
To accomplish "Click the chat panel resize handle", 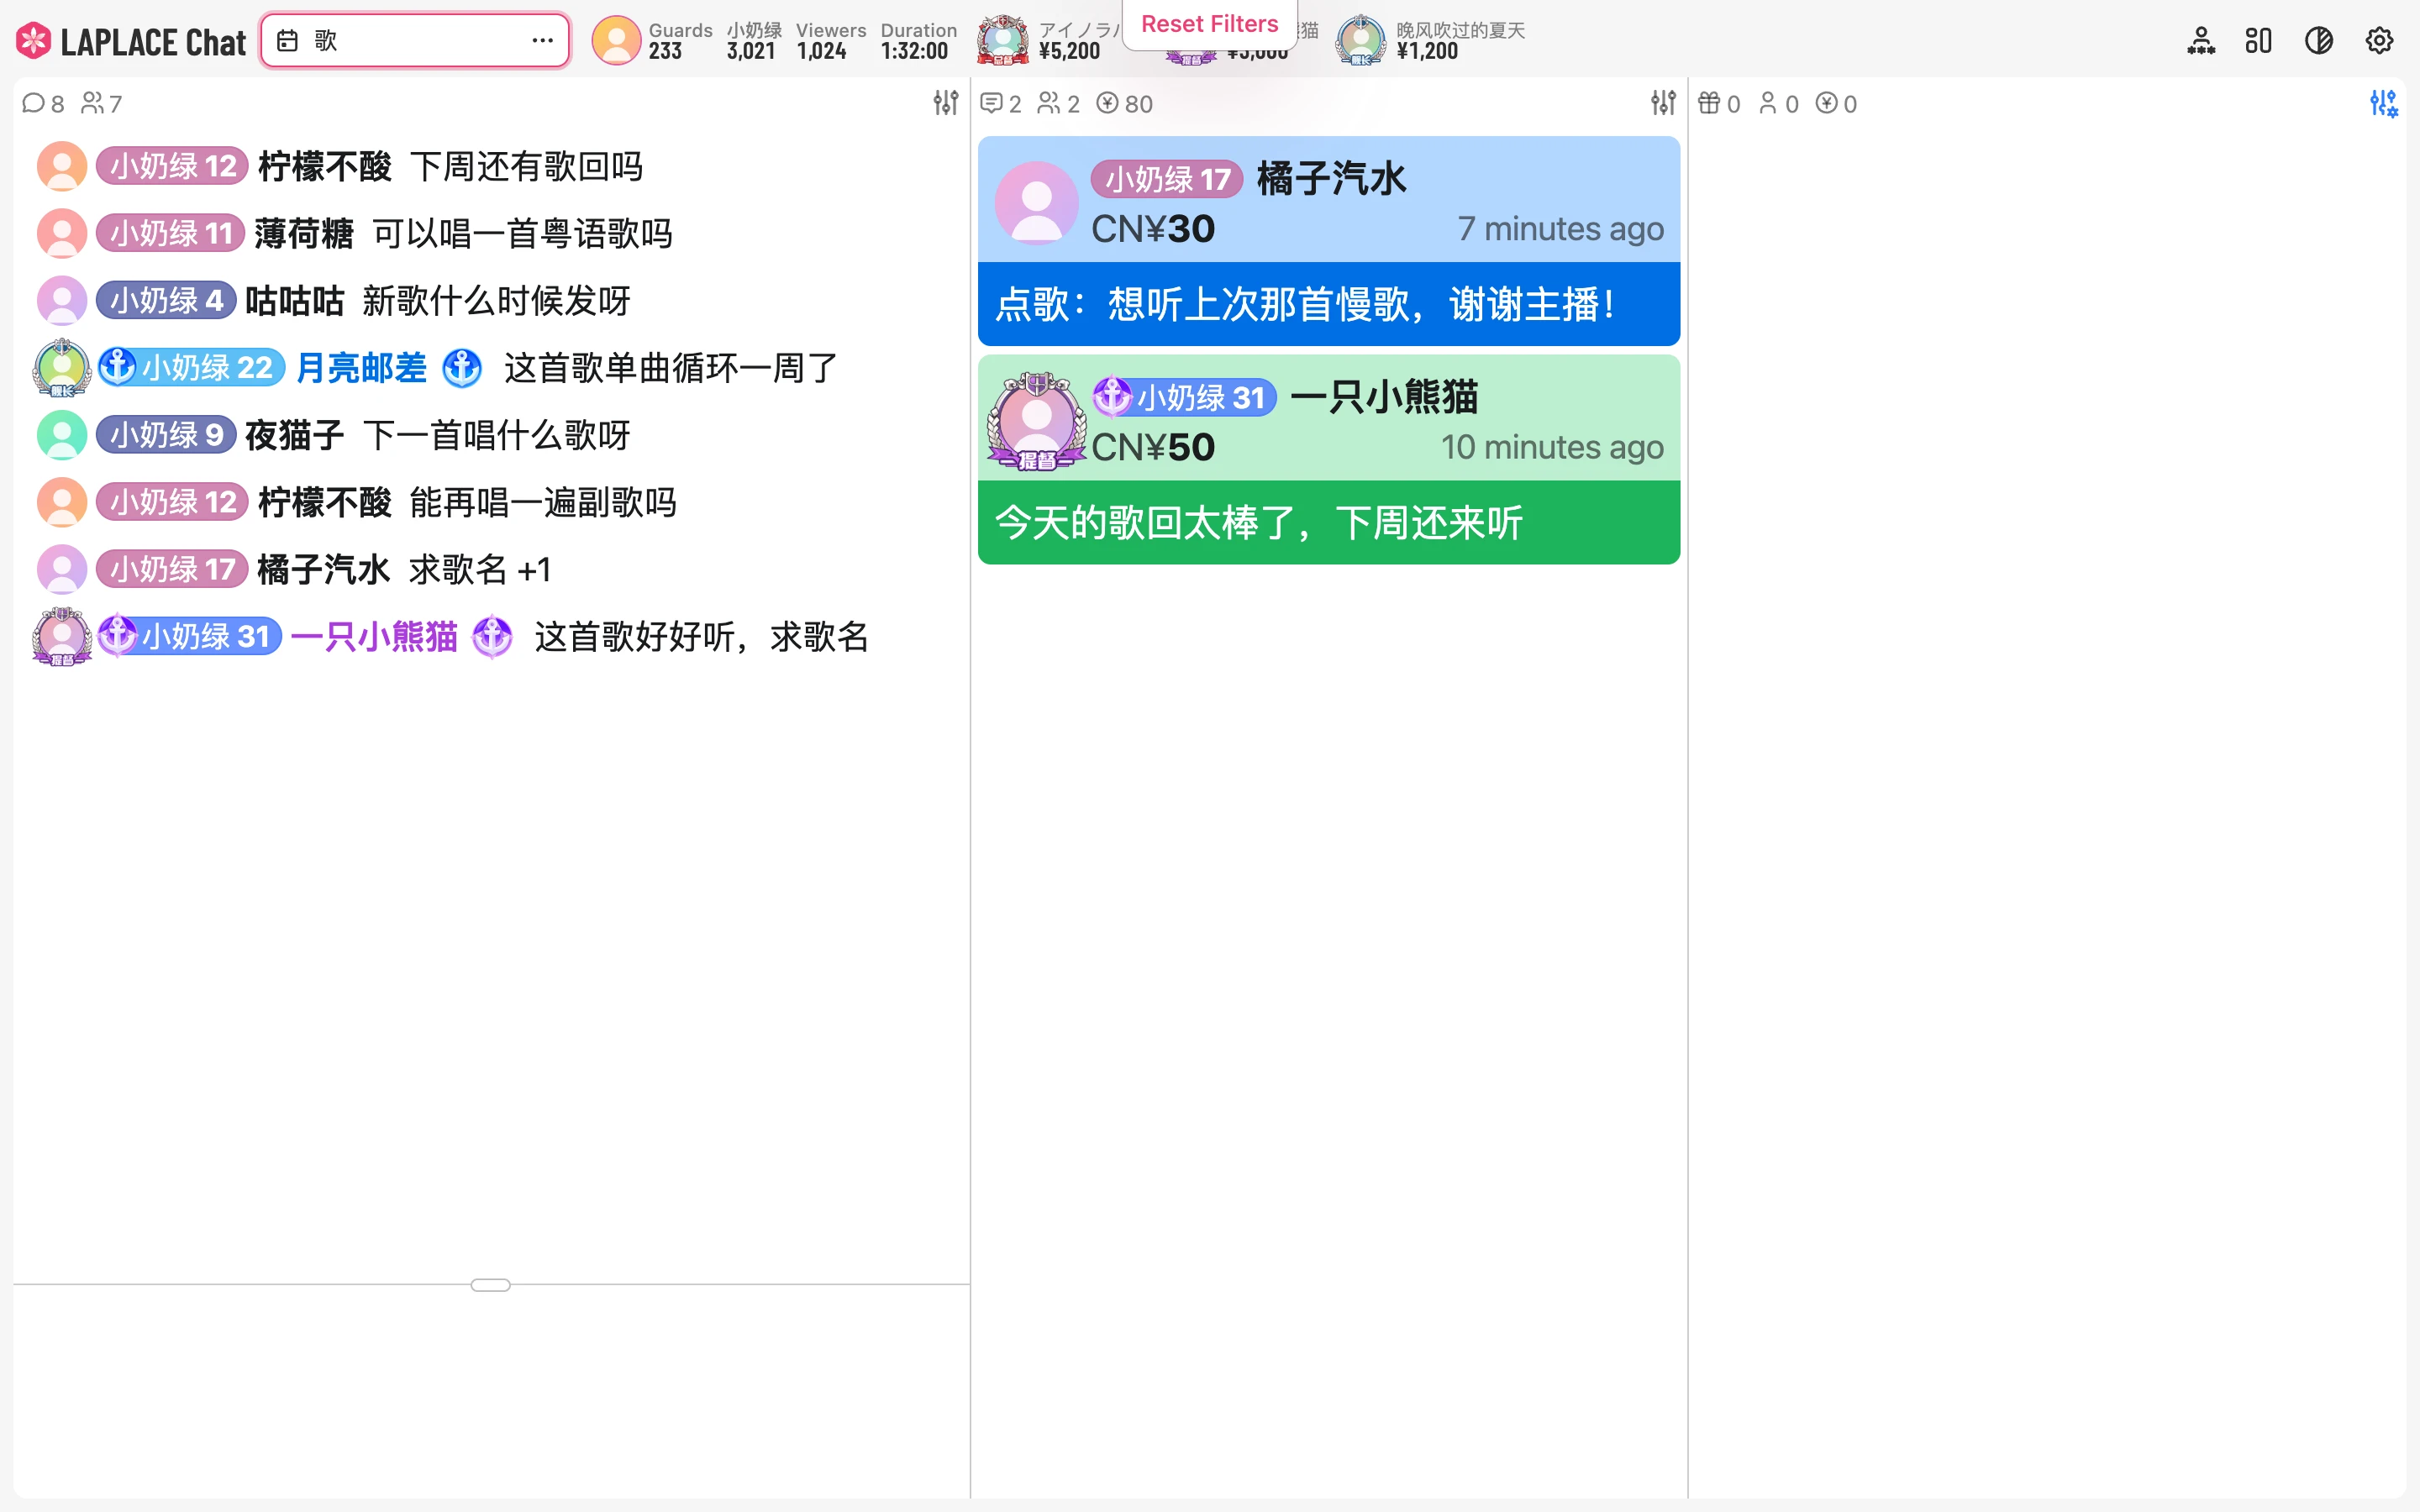I will [490, 1284].
